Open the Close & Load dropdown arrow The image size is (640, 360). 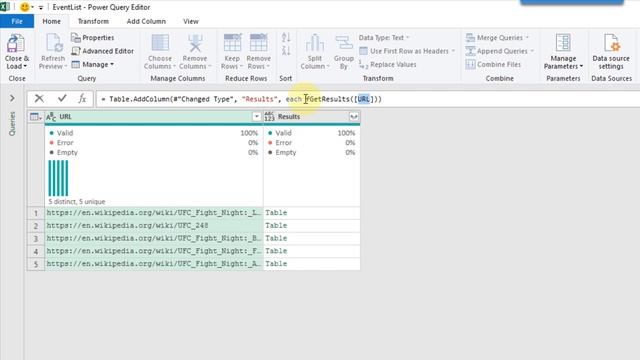[25, 66]
